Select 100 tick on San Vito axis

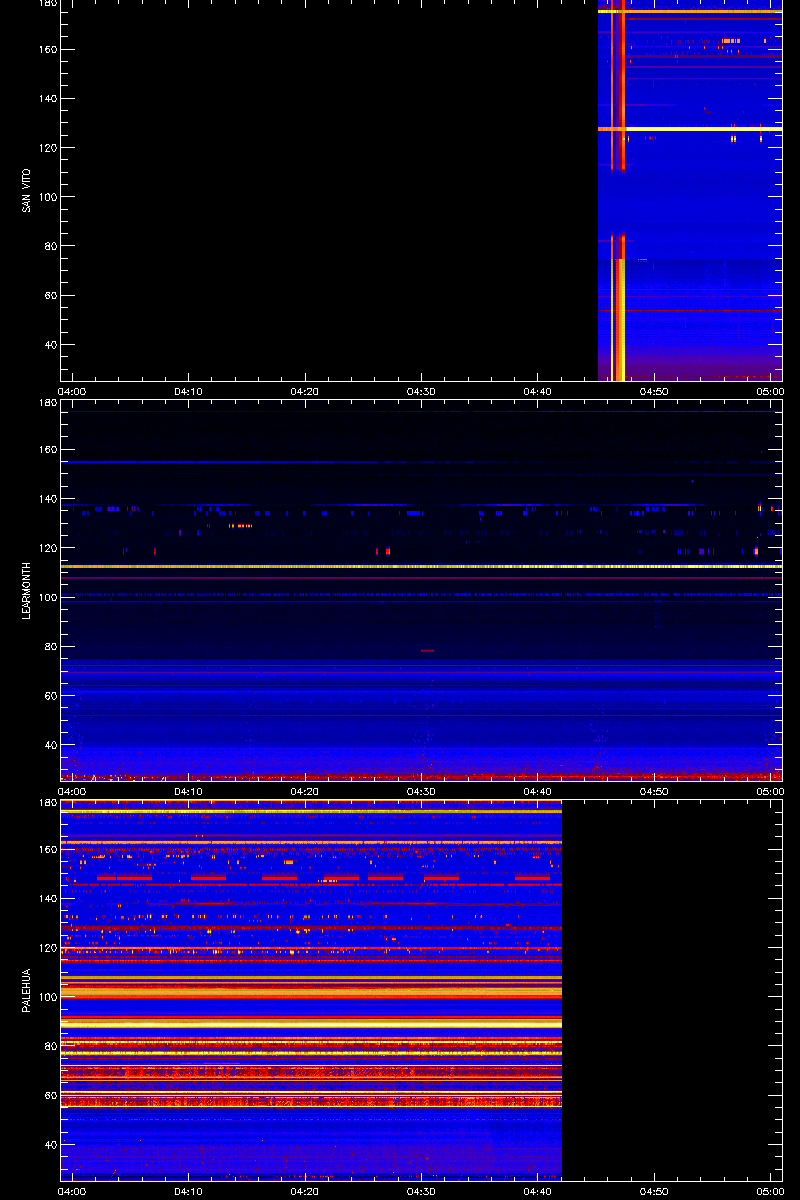(47, 197)
